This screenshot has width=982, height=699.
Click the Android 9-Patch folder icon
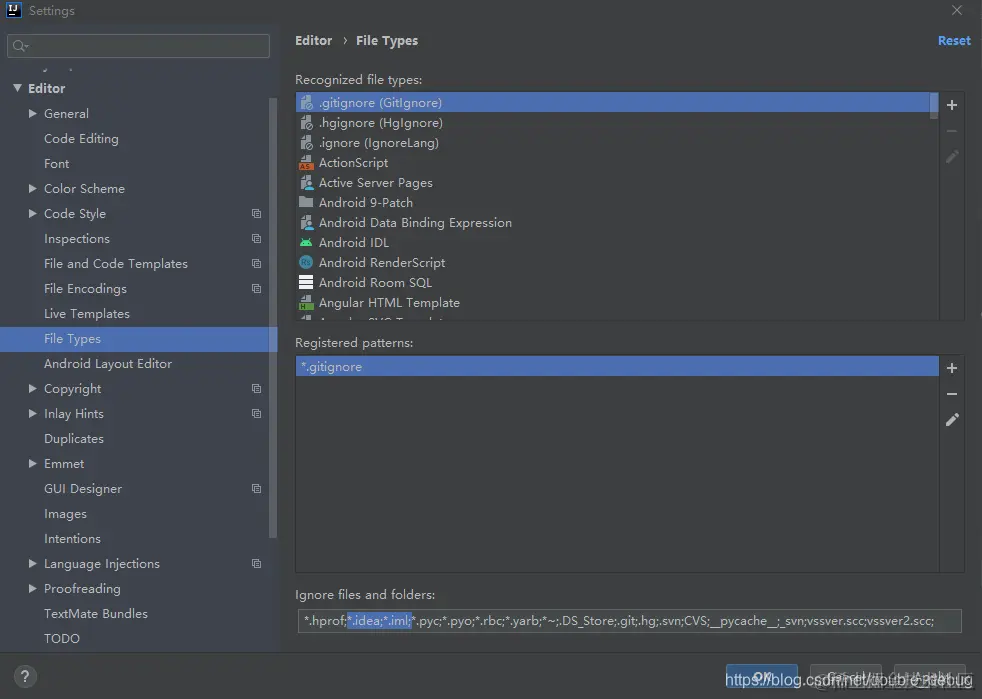(x=306, y=202)
